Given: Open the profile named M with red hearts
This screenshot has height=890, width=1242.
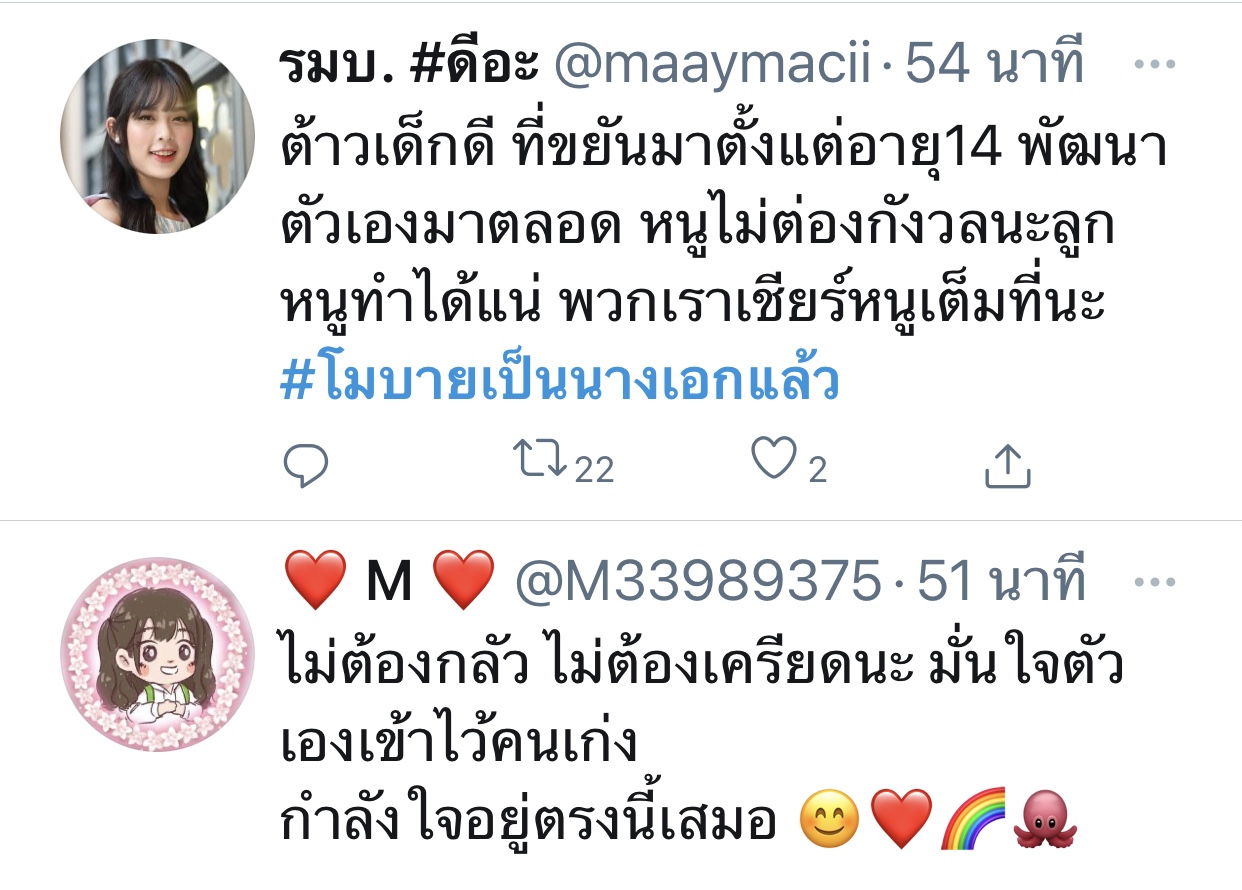Looking at the screenshot, I should [x=390, y=583].
